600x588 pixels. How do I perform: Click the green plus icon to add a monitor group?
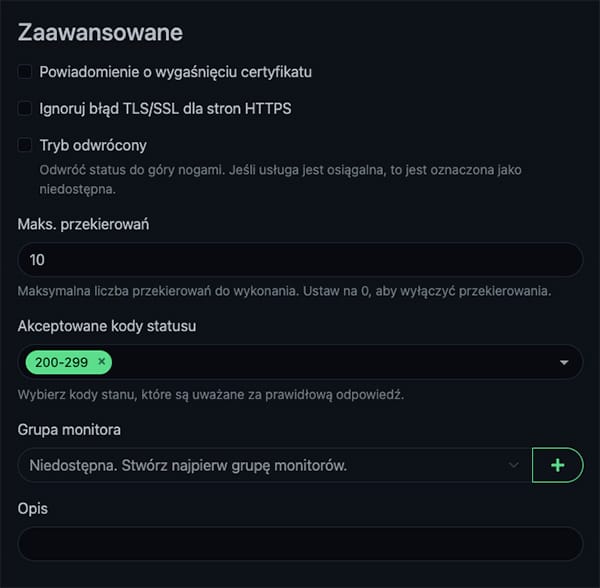point(557,465)
